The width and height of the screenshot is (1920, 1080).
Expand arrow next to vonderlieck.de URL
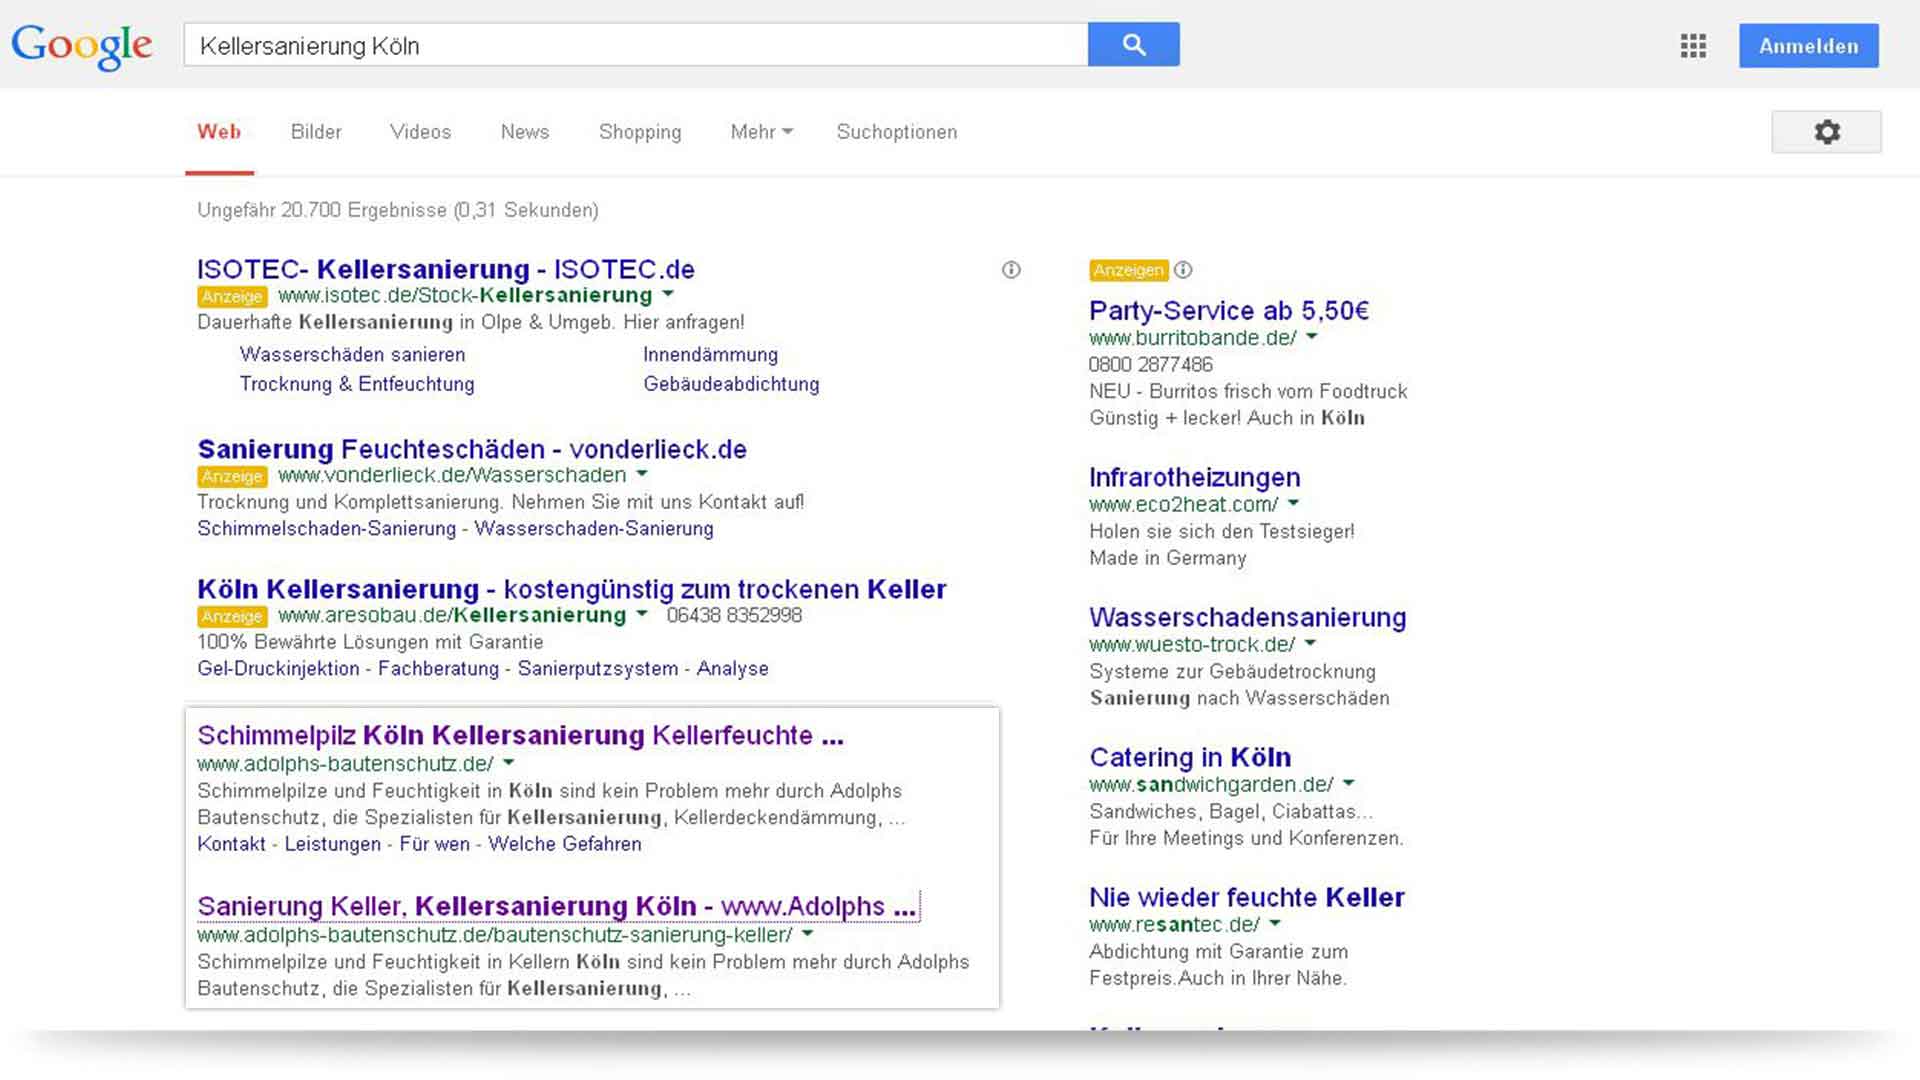coord(642,475)
